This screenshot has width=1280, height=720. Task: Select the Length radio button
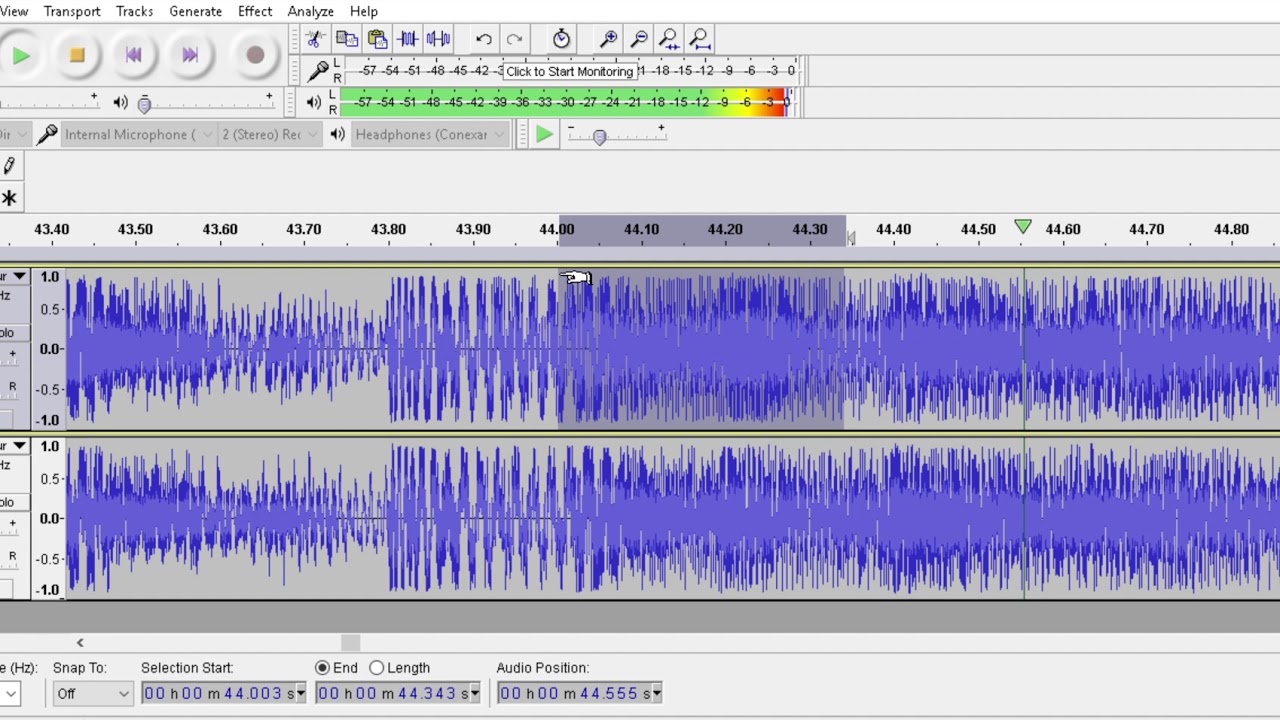coord(376,668)
